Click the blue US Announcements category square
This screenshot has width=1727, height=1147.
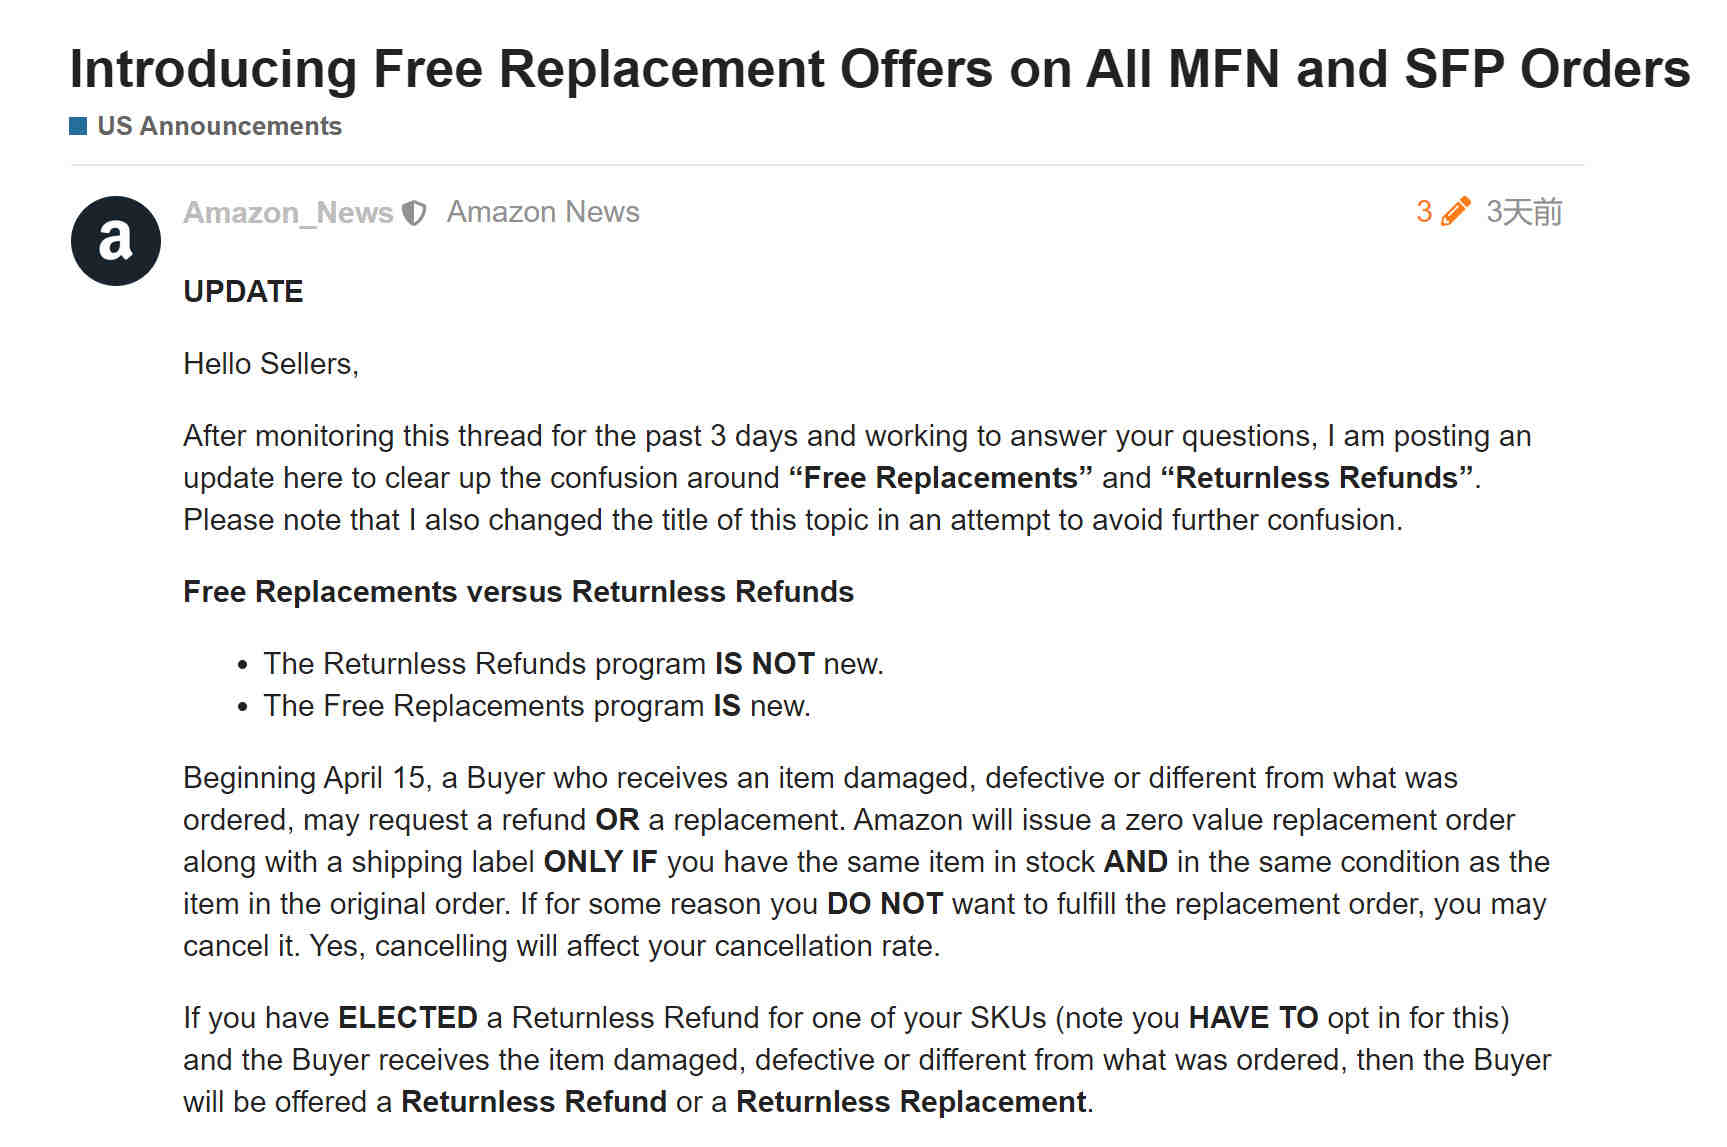click(78, 126)
